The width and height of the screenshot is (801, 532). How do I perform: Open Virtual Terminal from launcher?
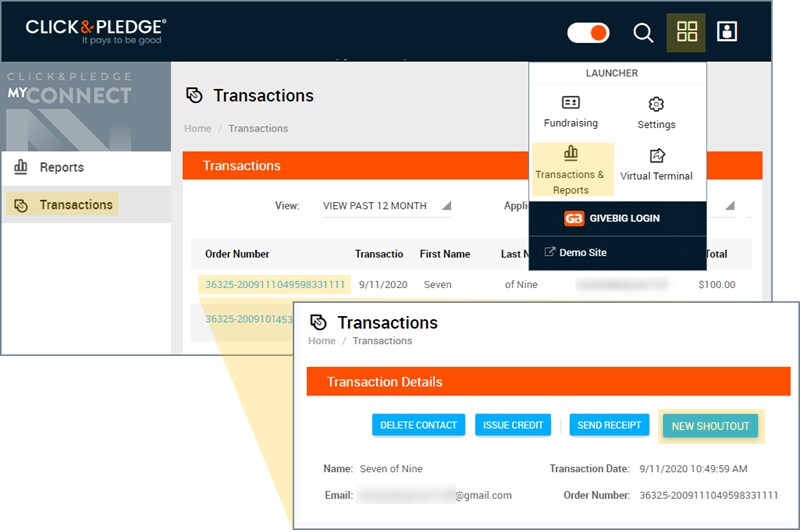click(656, 165)
